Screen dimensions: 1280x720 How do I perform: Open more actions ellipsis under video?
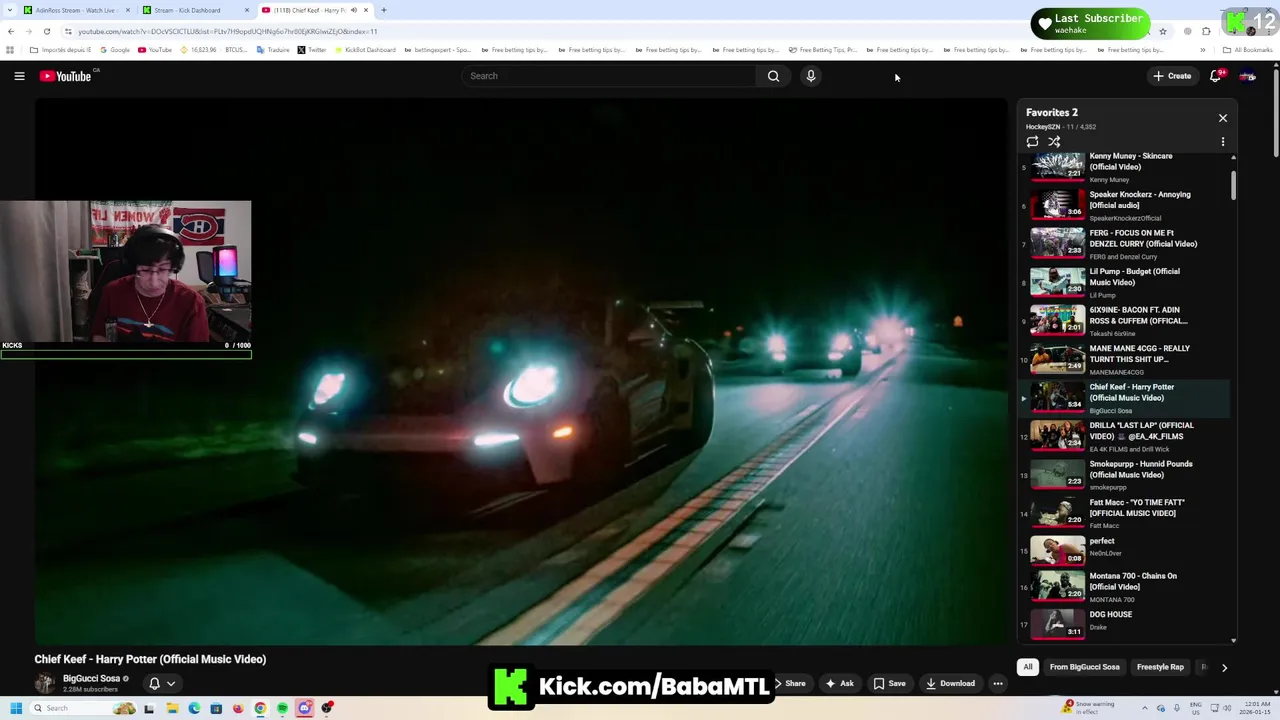997,684
